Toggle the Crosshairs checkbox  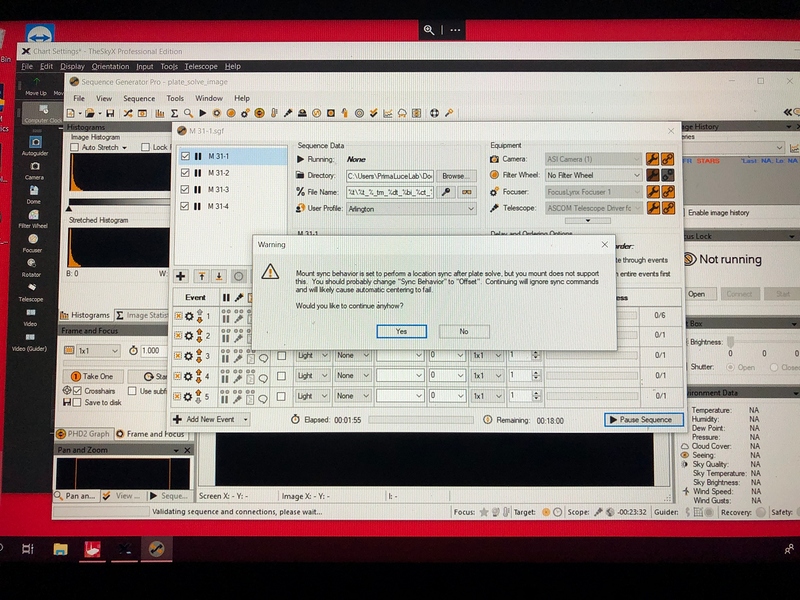78,391
